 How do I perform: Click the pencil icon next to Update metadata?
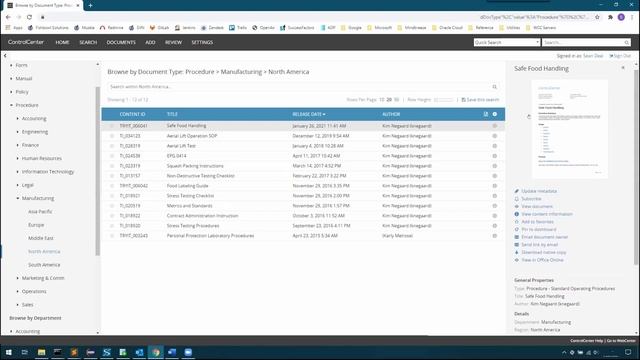tap(517, 191)
